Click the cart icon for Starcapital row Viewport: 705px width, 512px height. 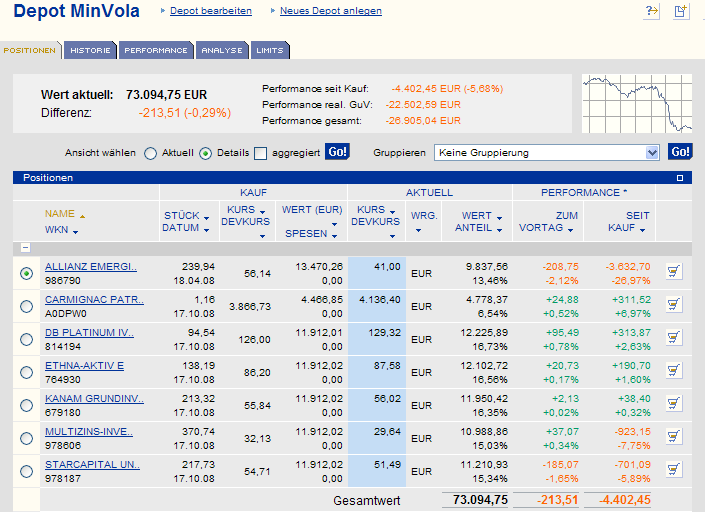point(673,470)
